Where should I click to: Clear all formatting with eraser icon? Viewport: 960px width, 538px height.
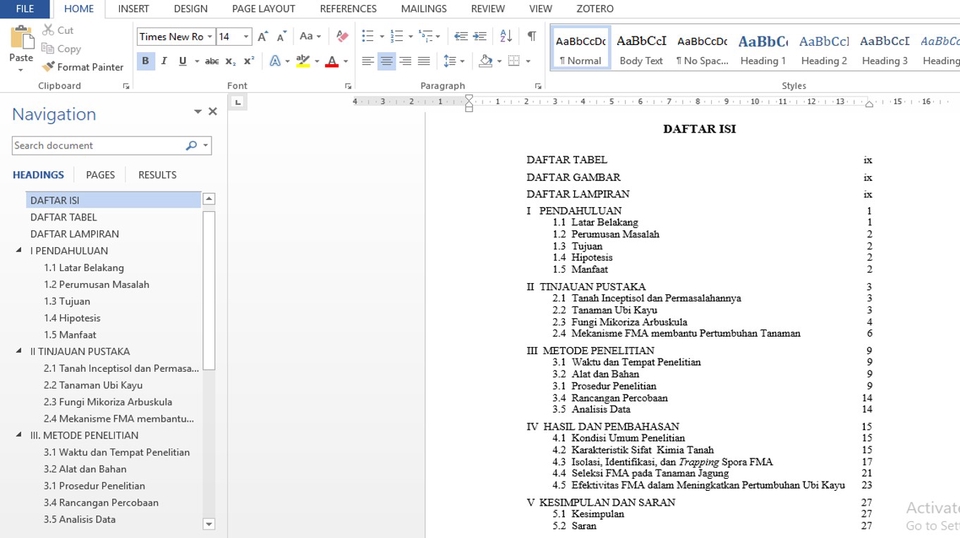coord(342,37)
